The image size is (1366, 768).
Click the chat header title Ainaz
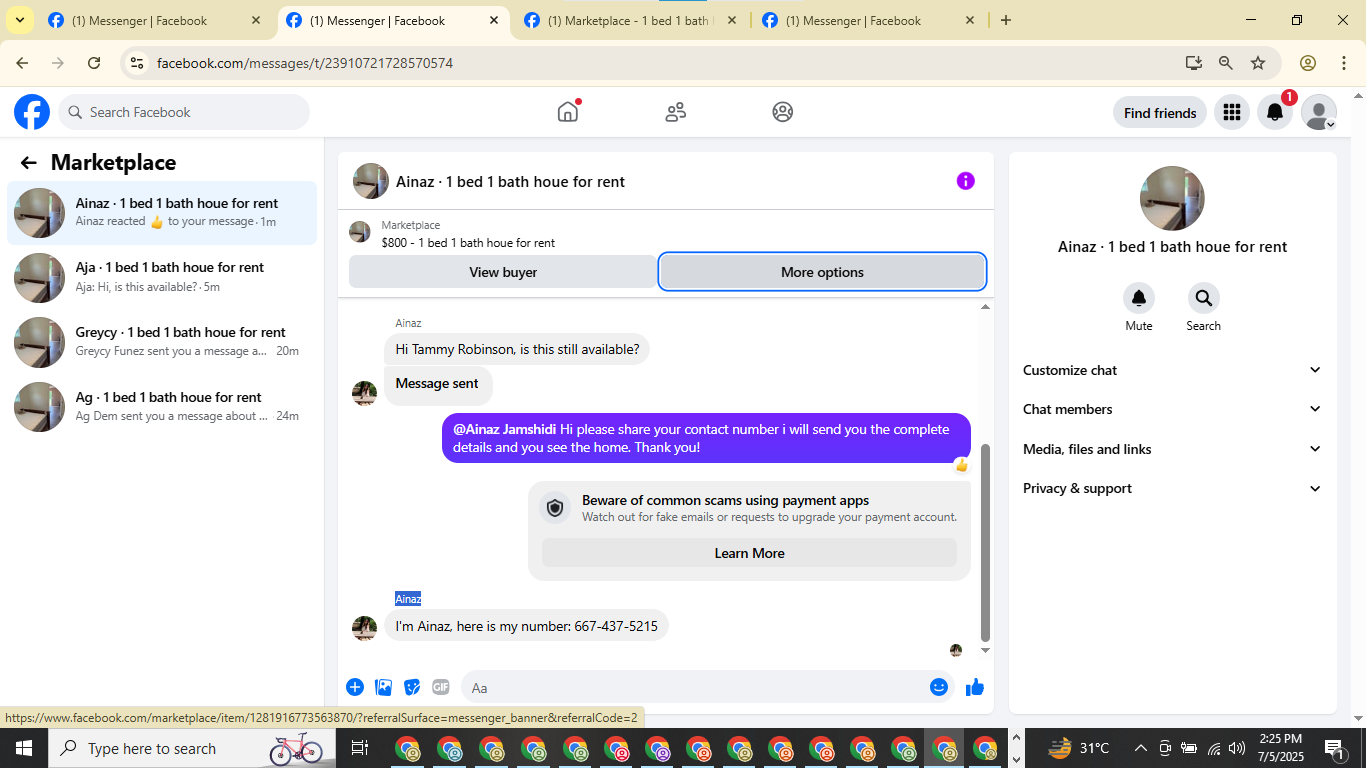coord(510,182)
